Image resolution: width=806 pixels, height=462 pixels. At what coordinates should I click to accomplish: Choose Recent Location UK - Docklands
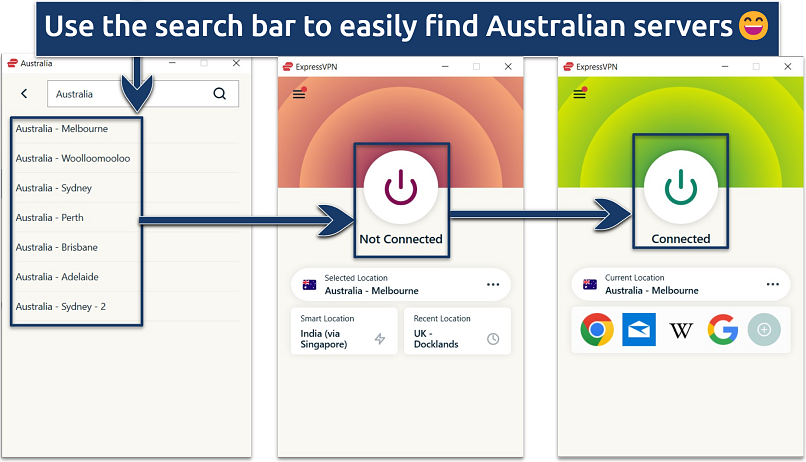(x=457, y=331)
